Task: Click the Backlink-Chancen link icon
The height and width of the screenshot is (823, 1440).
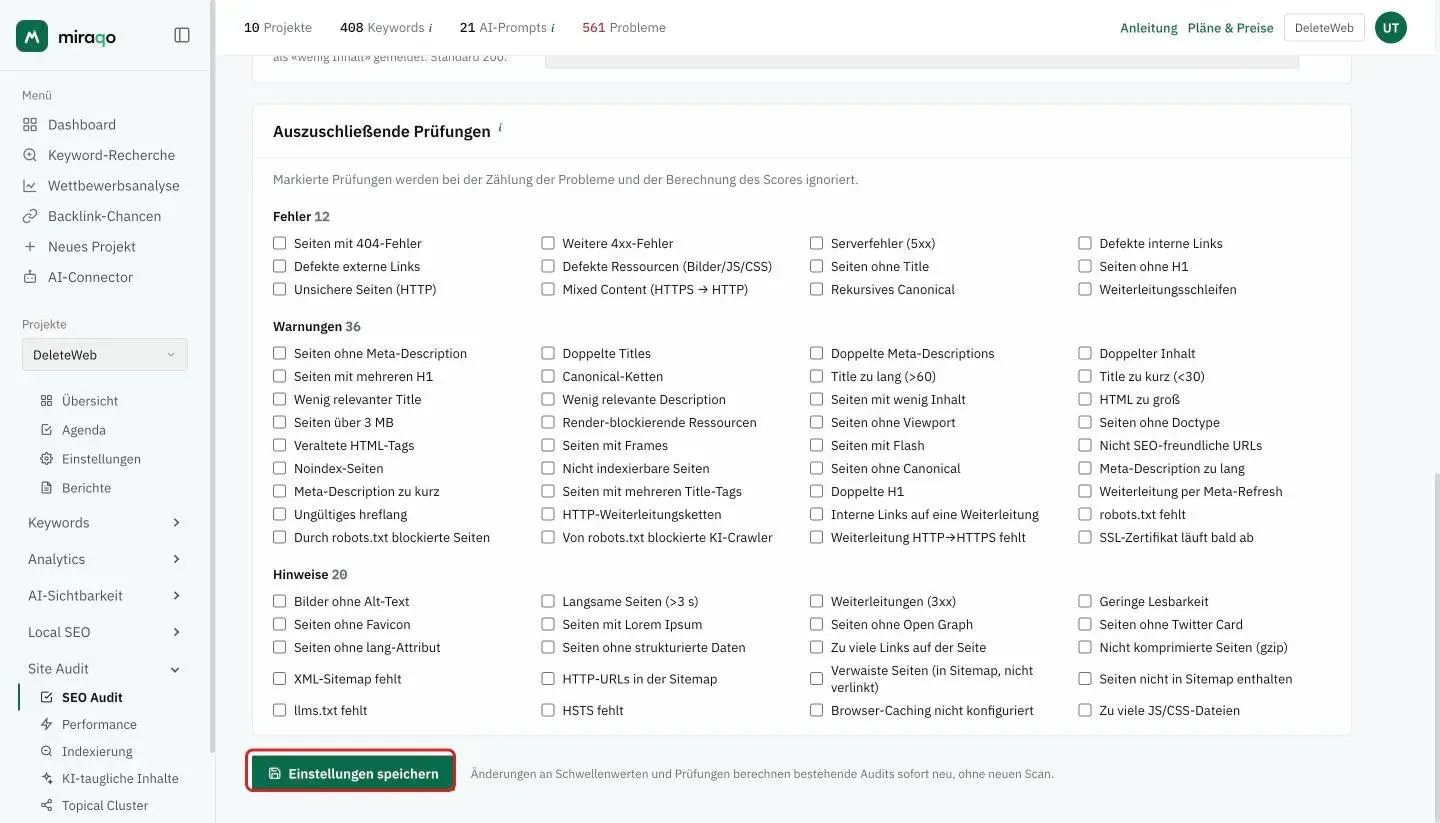Action: click(30, 216)
